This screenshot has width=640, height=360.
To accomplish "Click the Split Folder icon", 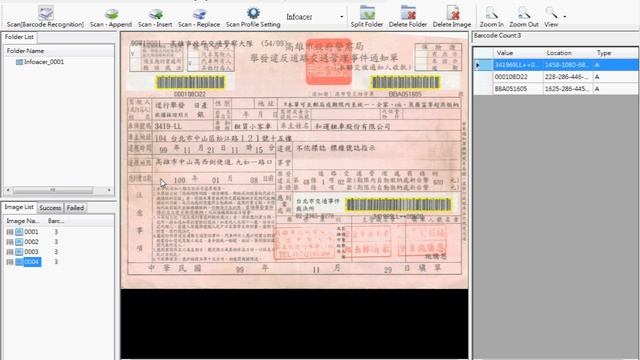I will (x=367, y=13).
